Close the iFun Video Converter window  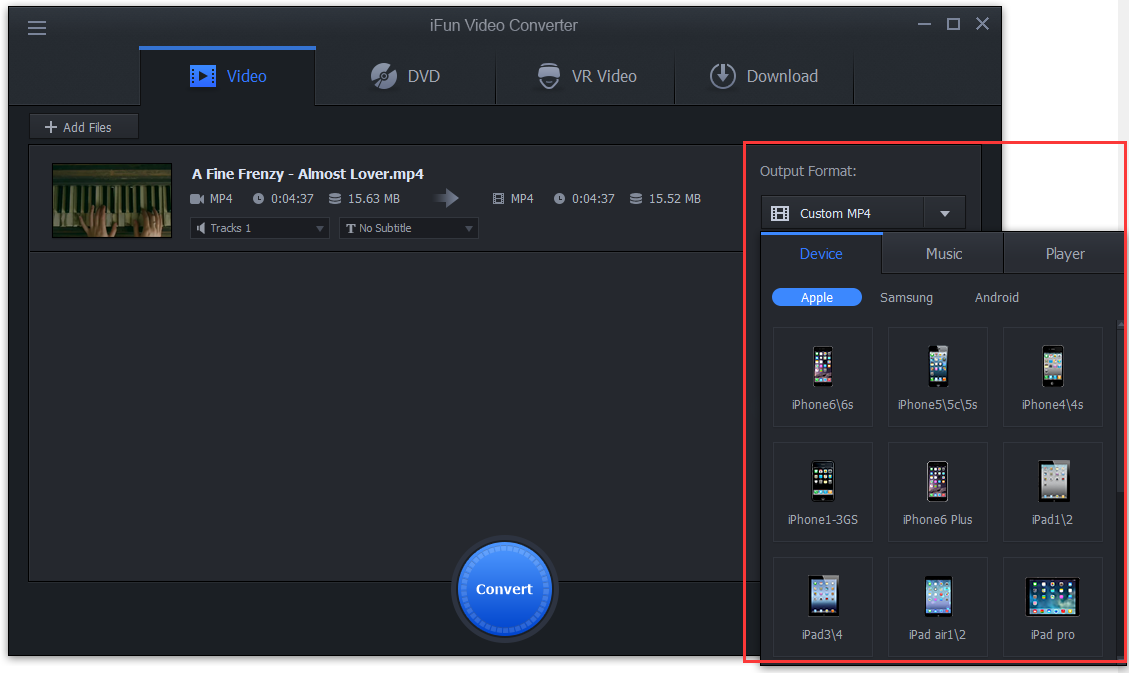tap(982, 24)
